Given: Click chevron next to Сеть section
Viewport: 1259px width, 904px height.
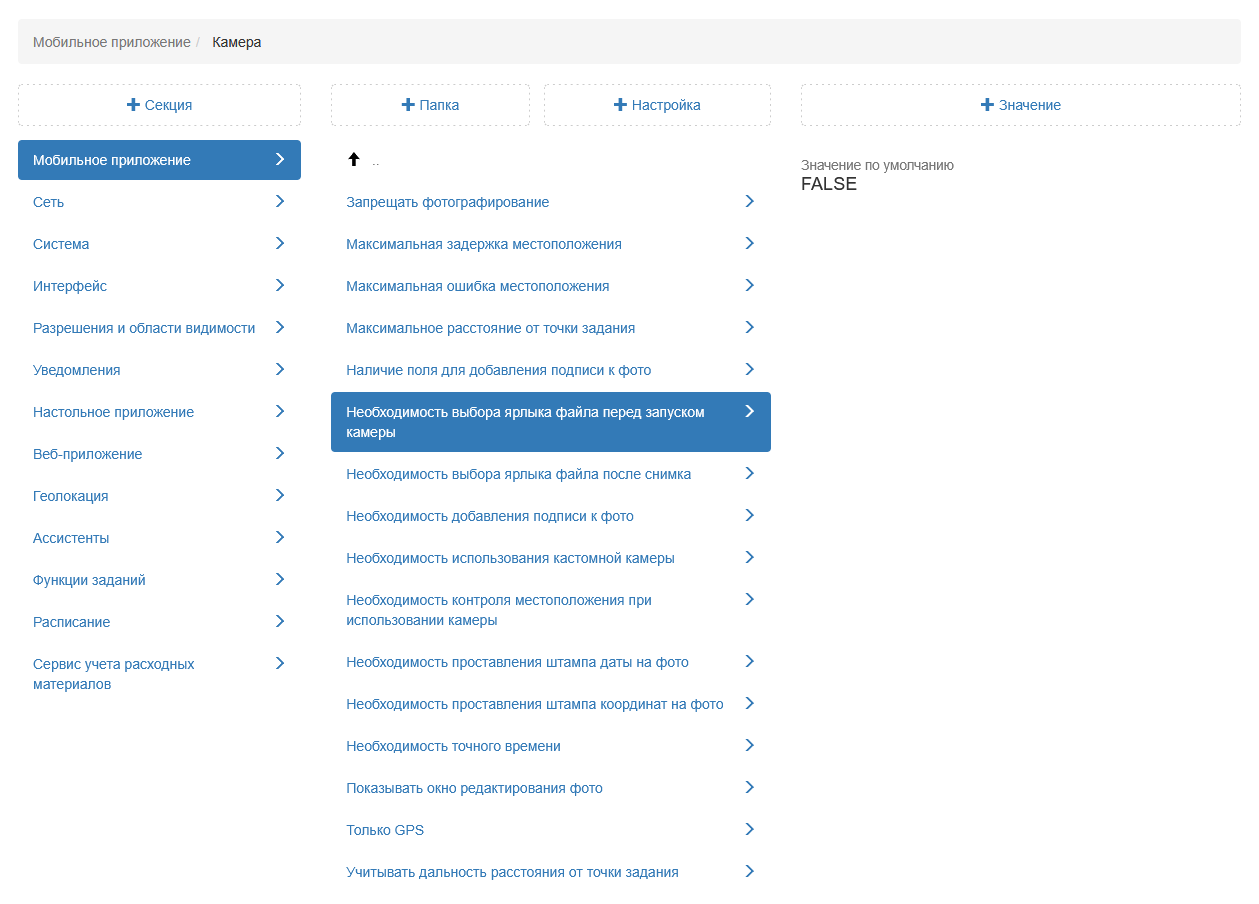Looking at the screenshot, I should (x=280, y=202).
